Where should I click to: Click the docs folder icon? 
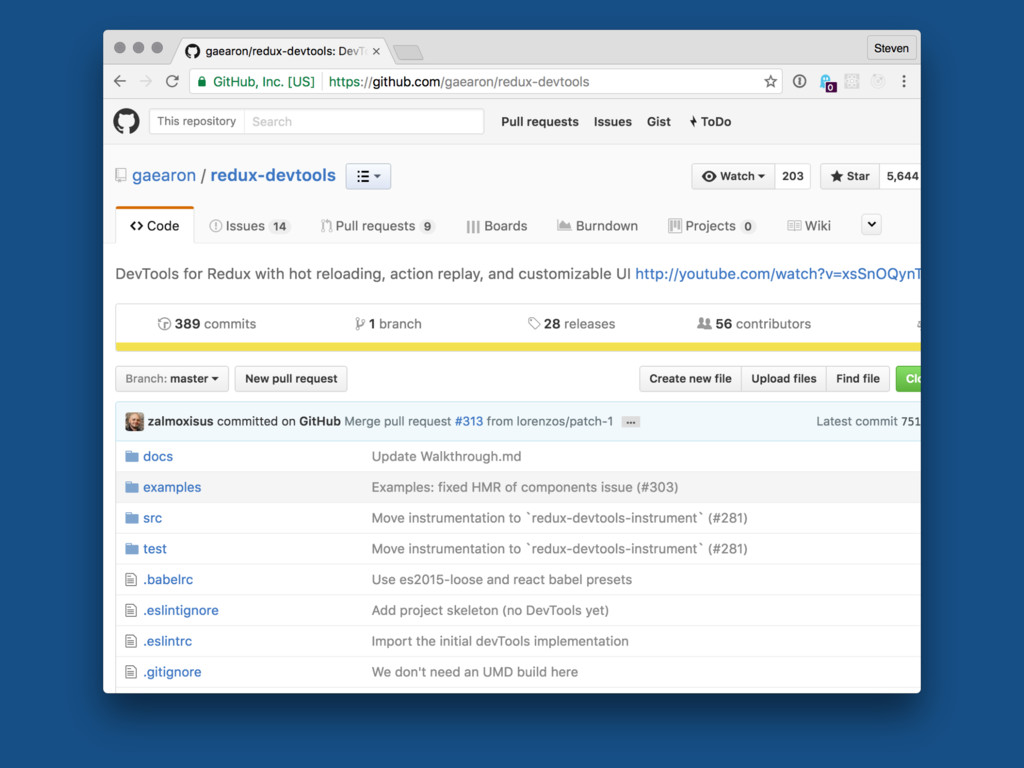pos(132,456)
